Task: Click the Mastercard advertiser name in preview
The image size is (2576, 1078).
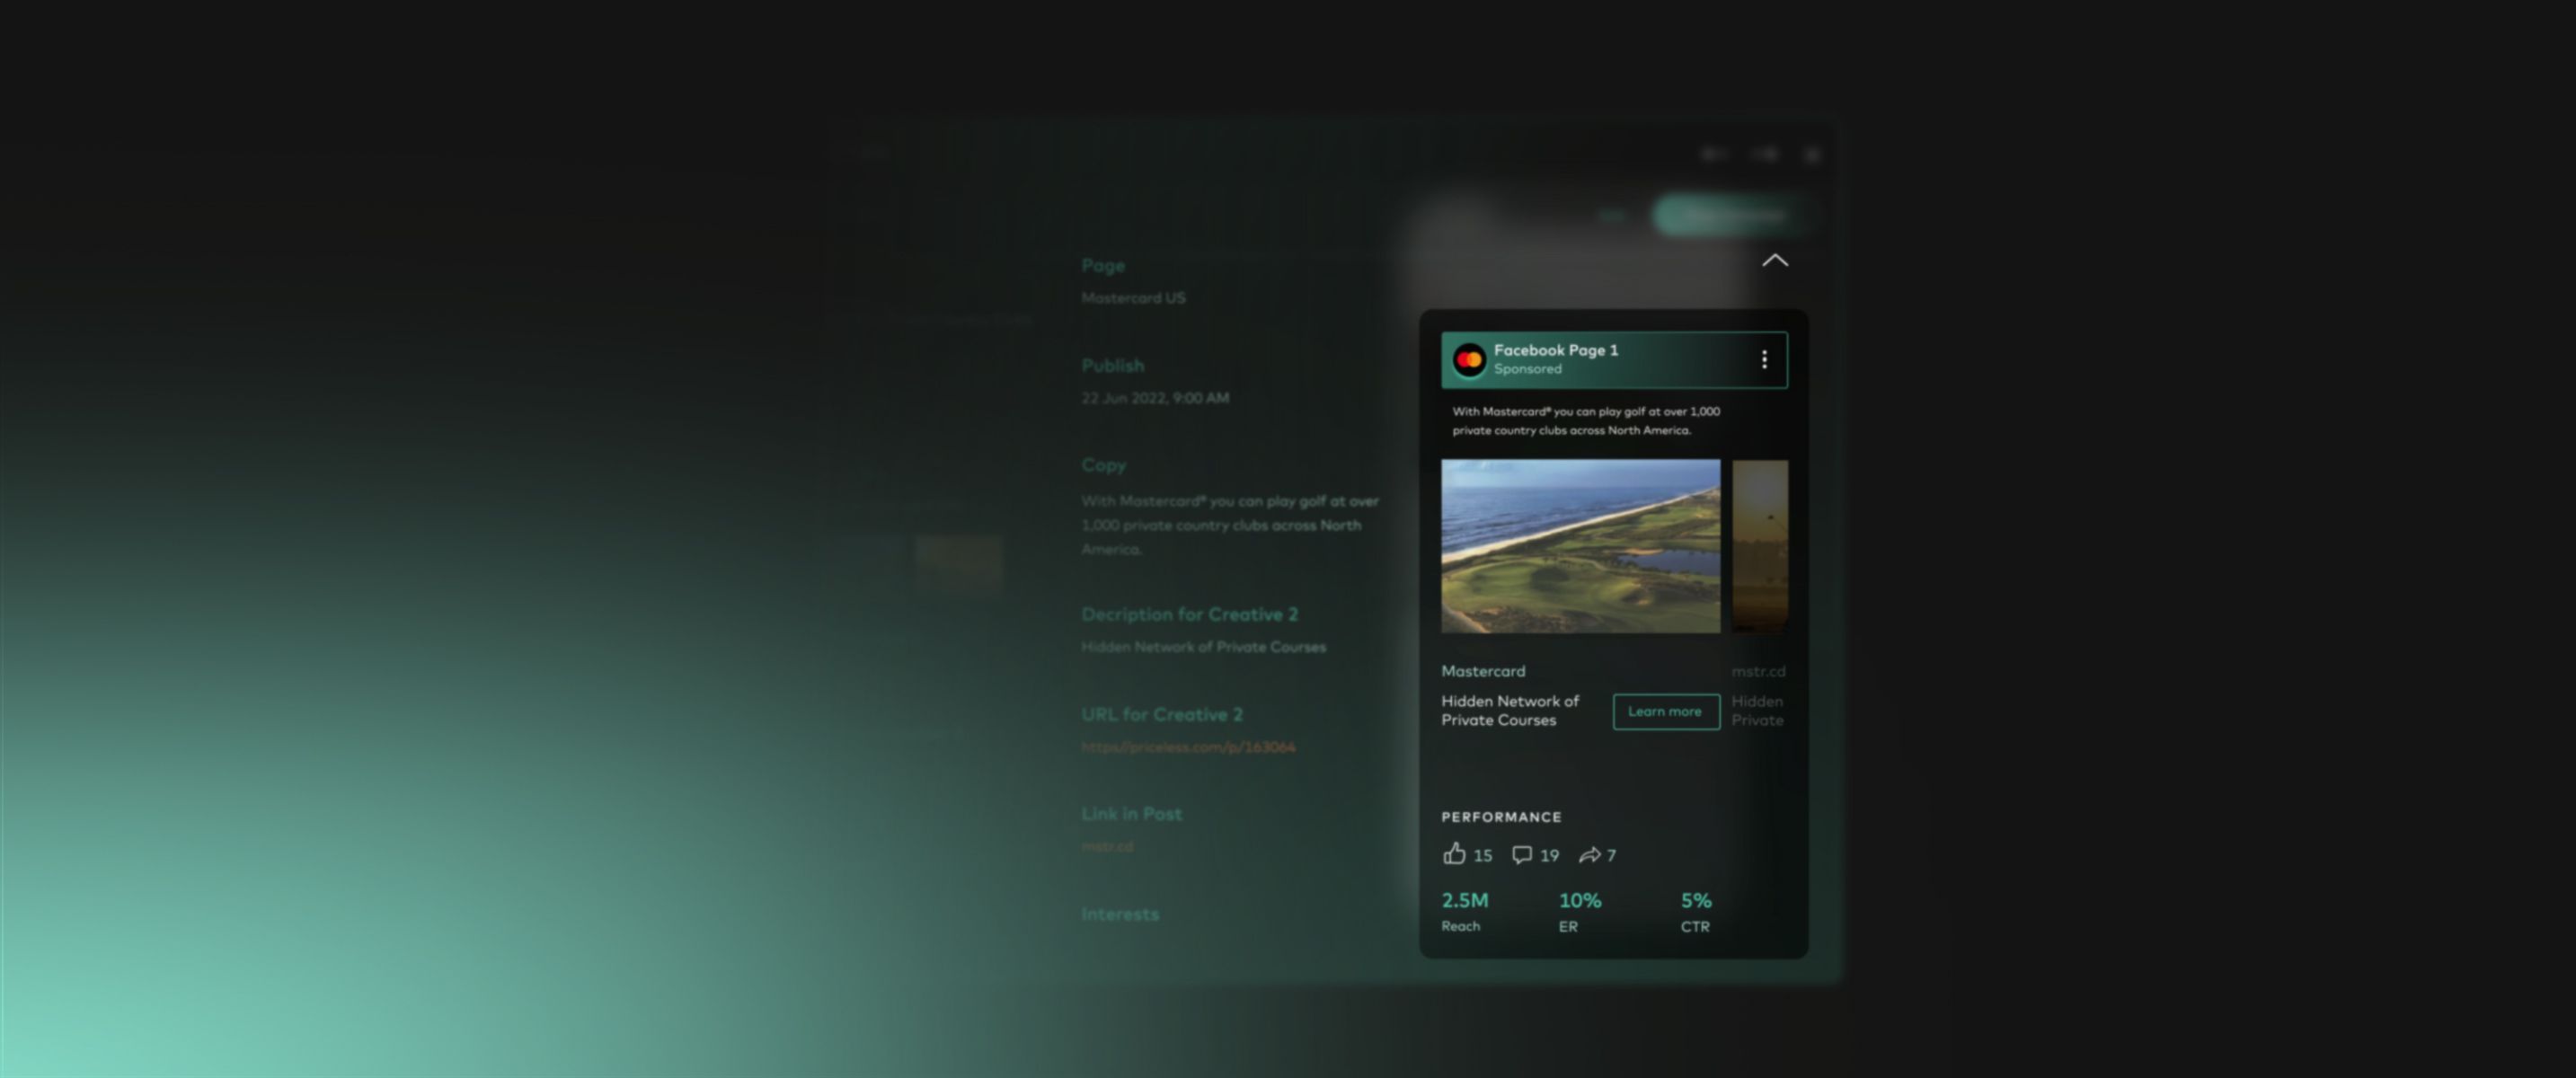Action: click(x=1483, y=671)
